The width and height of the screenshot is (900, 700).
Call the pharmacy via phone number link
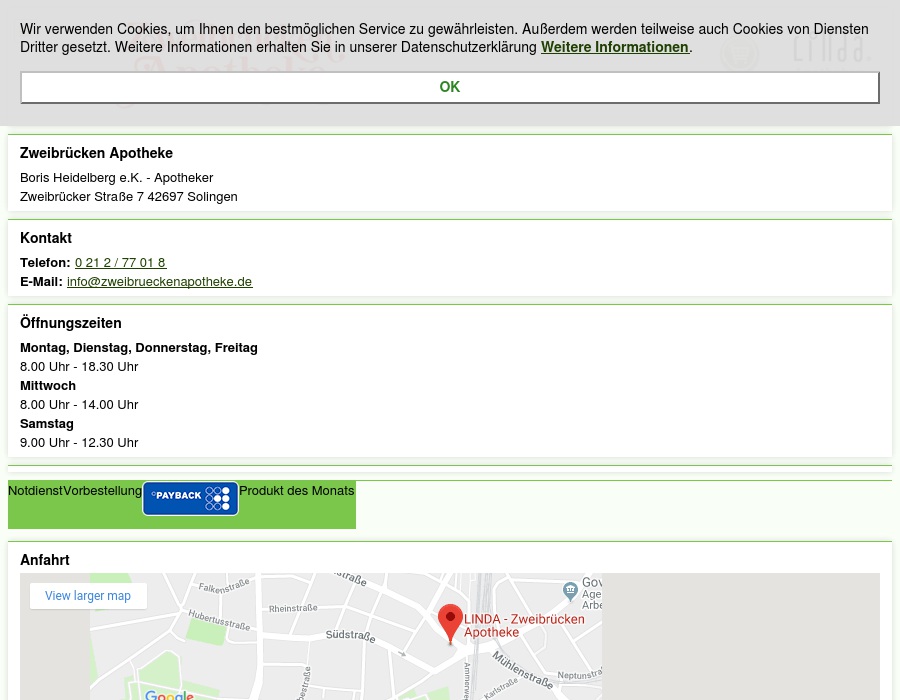click(120, 262)
